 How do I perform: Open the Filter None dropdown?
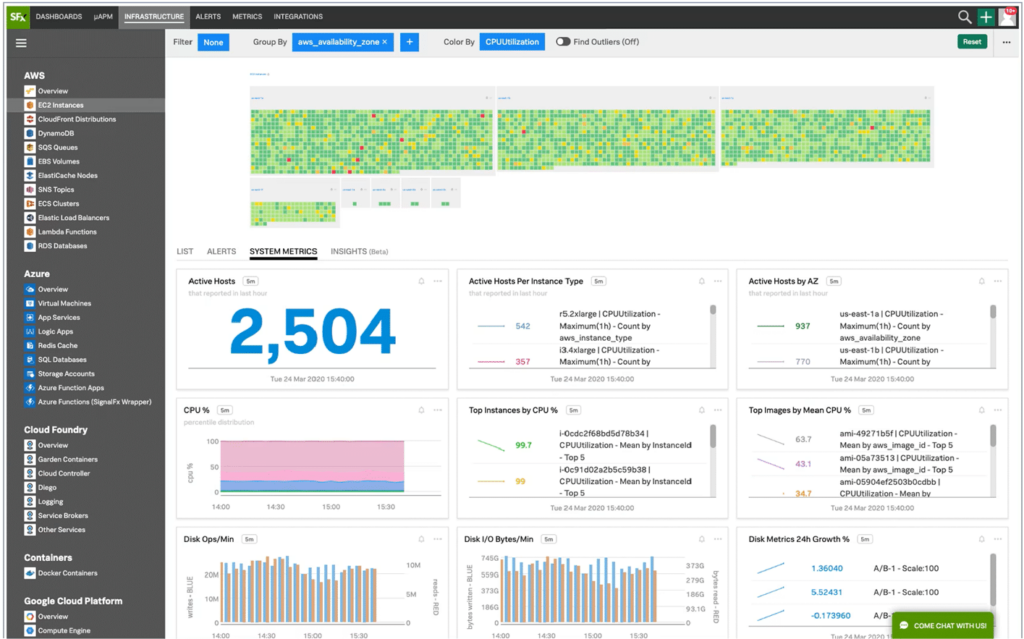click(x=211, y=41)
